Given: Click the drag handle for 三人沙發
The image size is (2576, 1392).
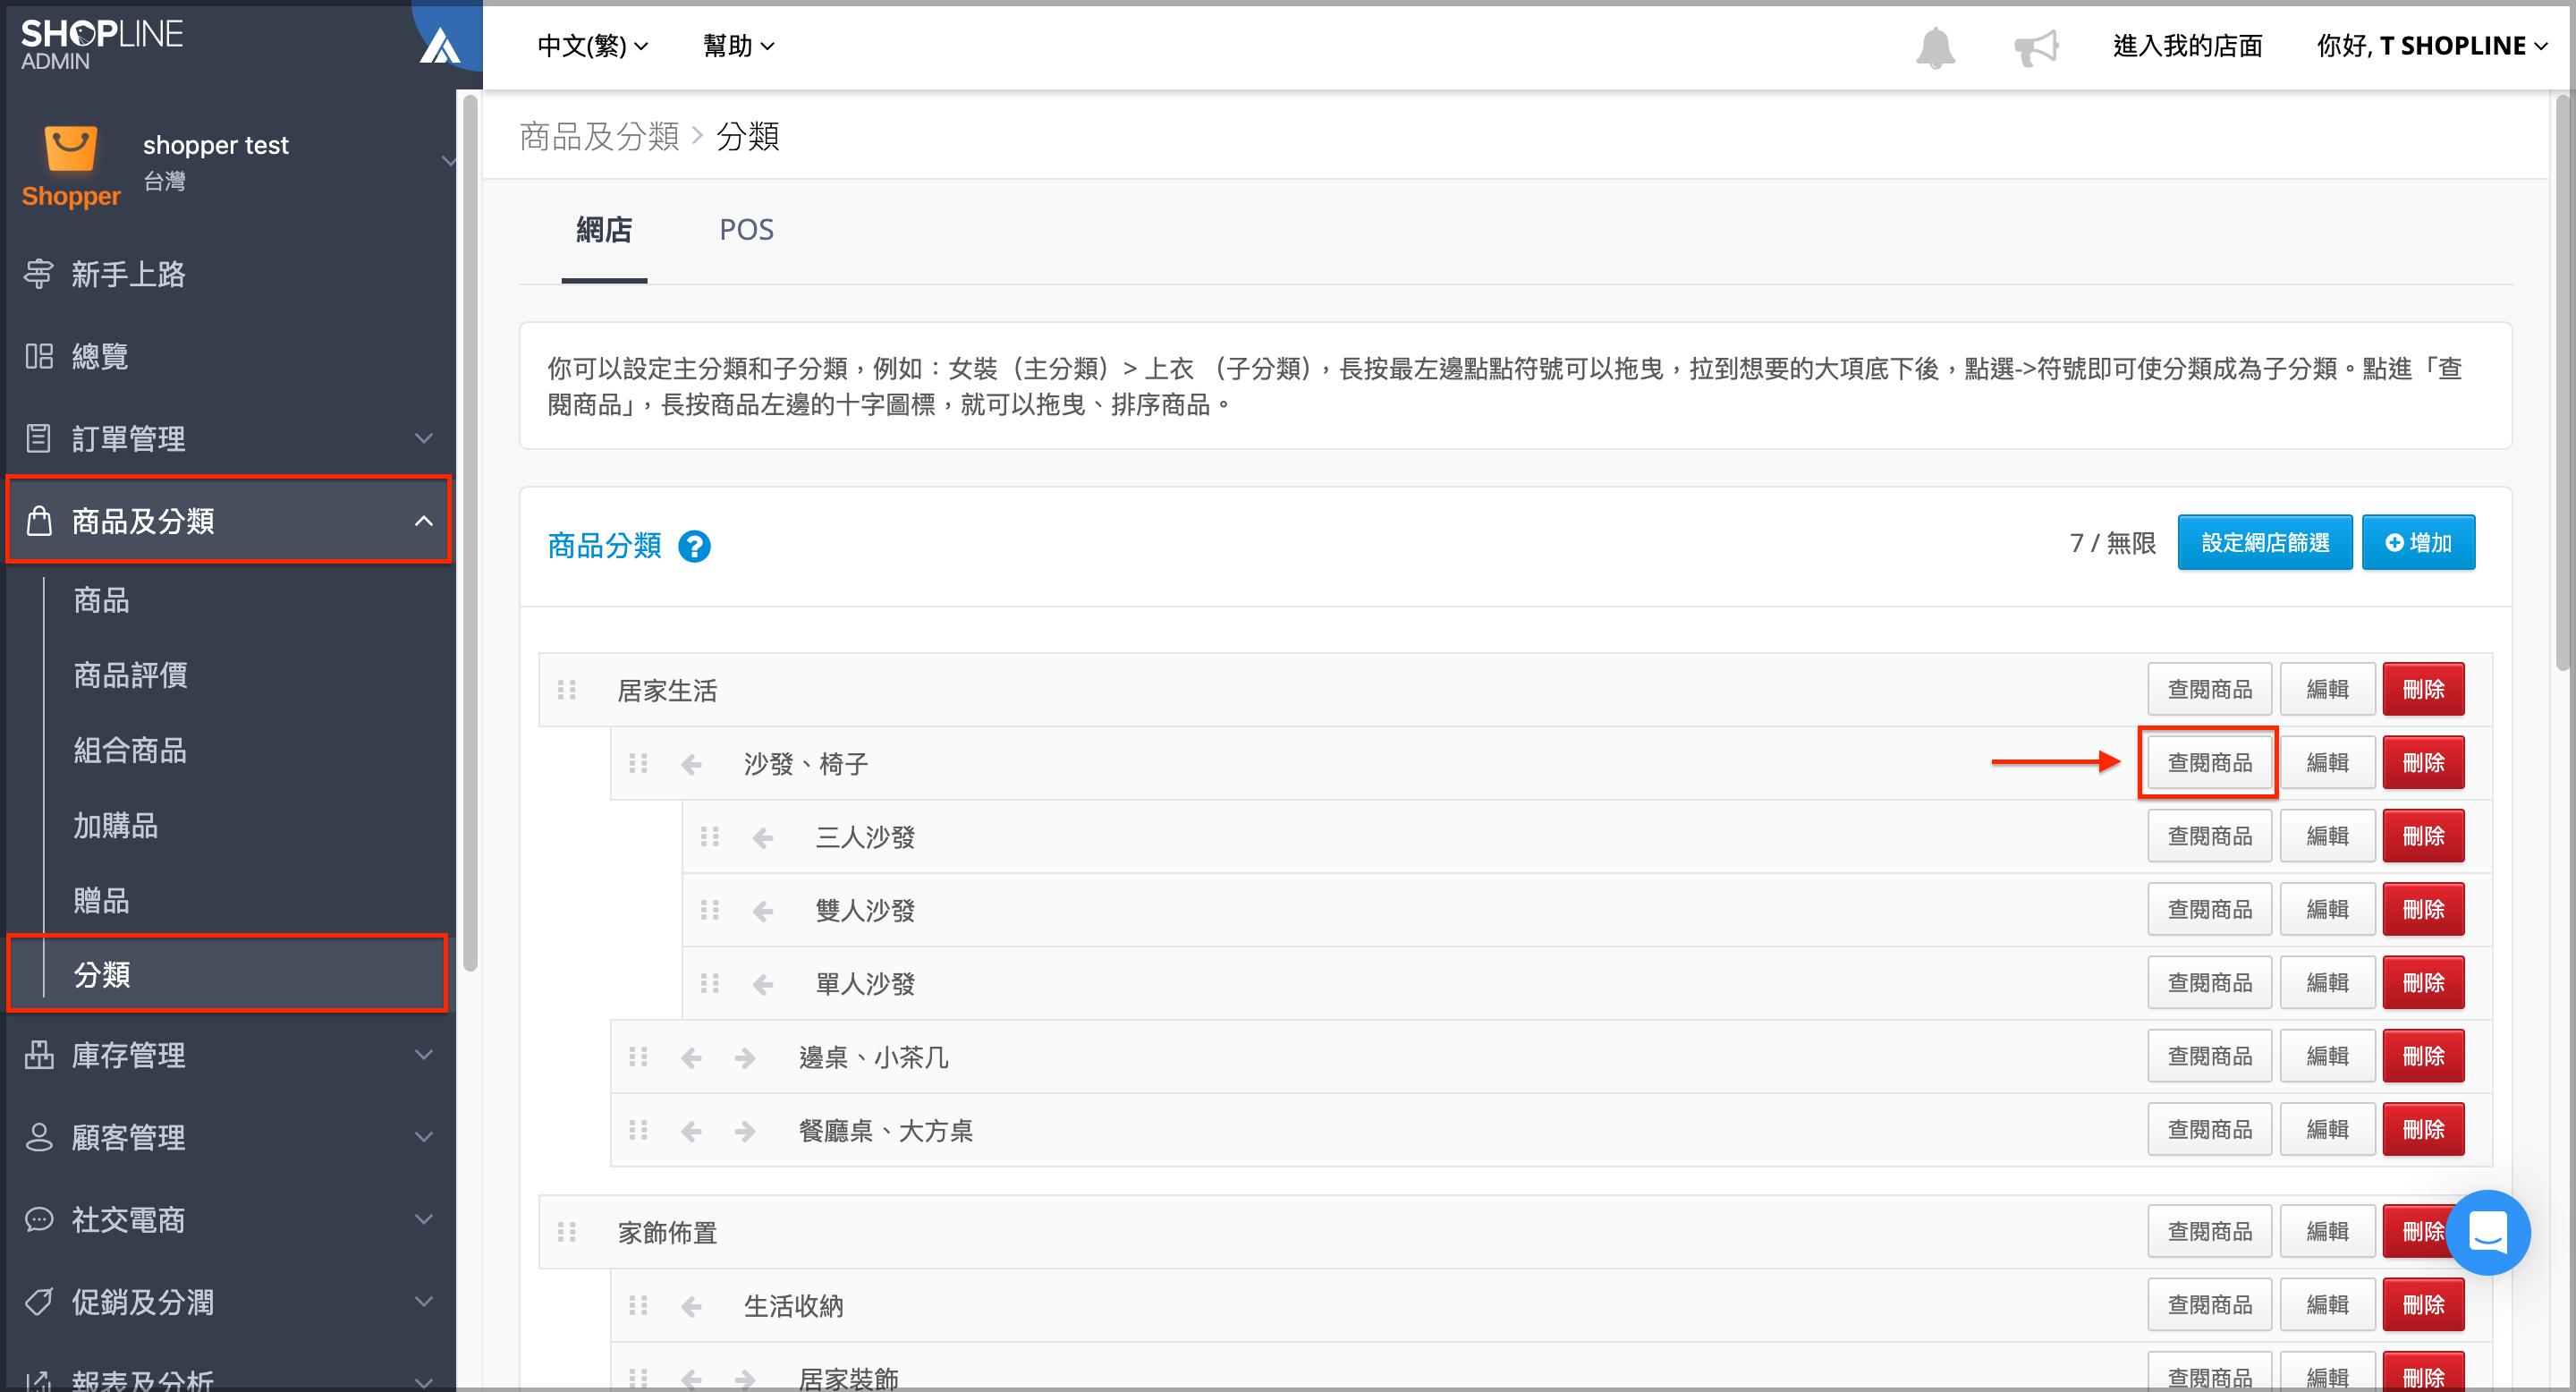Looking at the screenshot, I should [x=710, y=837].
